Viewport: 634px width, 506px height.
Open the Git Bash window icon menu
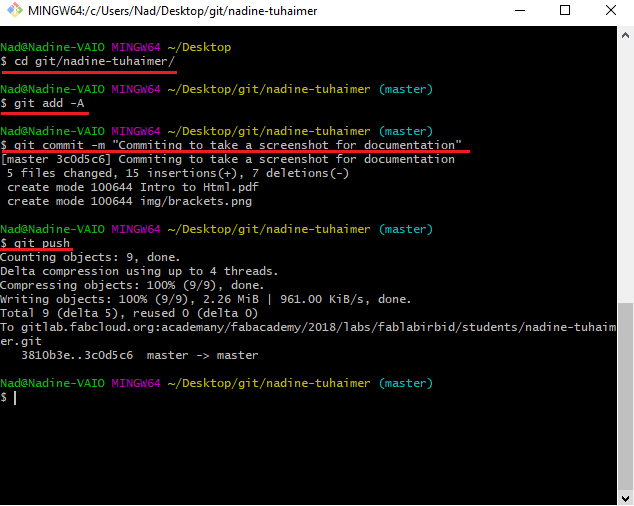point(15,11)
